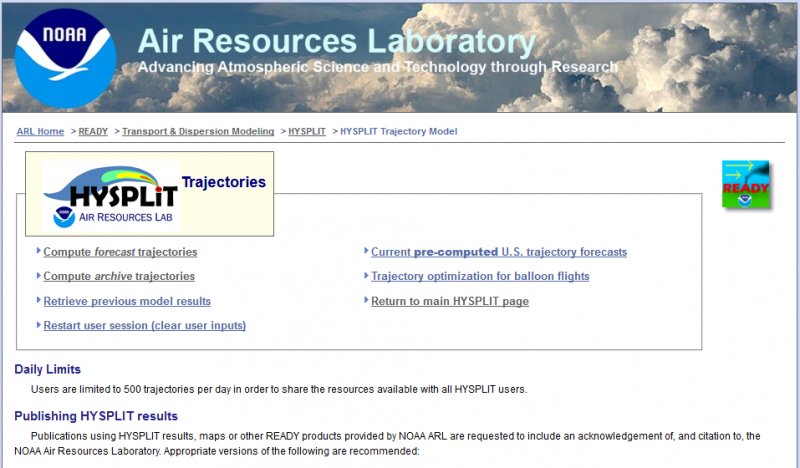Click the NOAA circular logo in banner

click(65, 58)
